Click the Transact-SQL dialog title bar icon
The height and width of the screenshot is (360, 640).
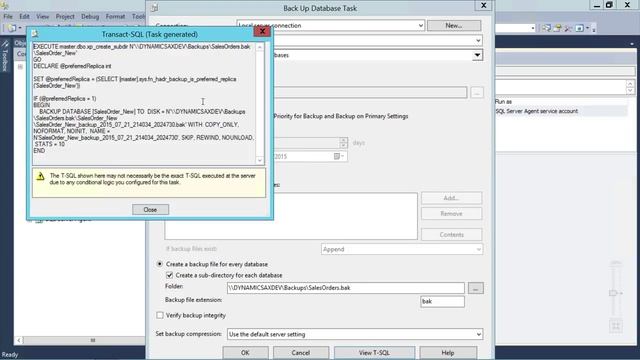click(35, 34)
